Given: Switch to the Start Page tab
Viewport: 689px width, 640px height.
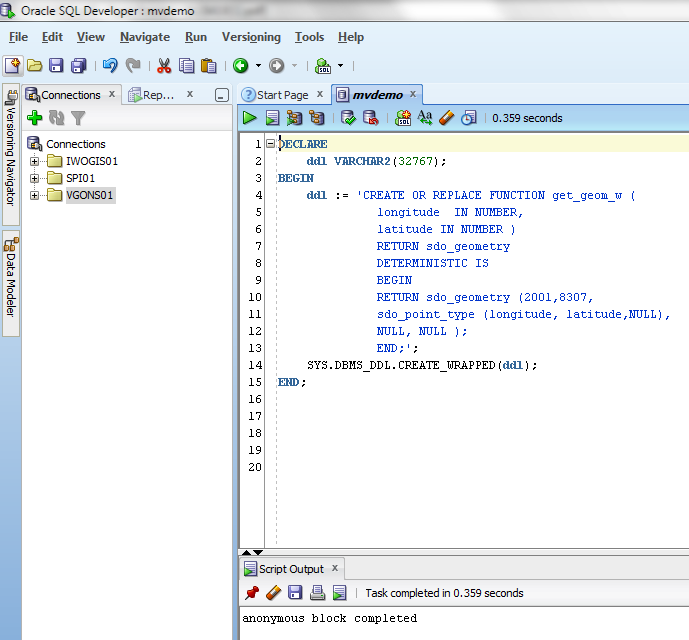Looking at the screenshot, I should [x=281, y=95].
